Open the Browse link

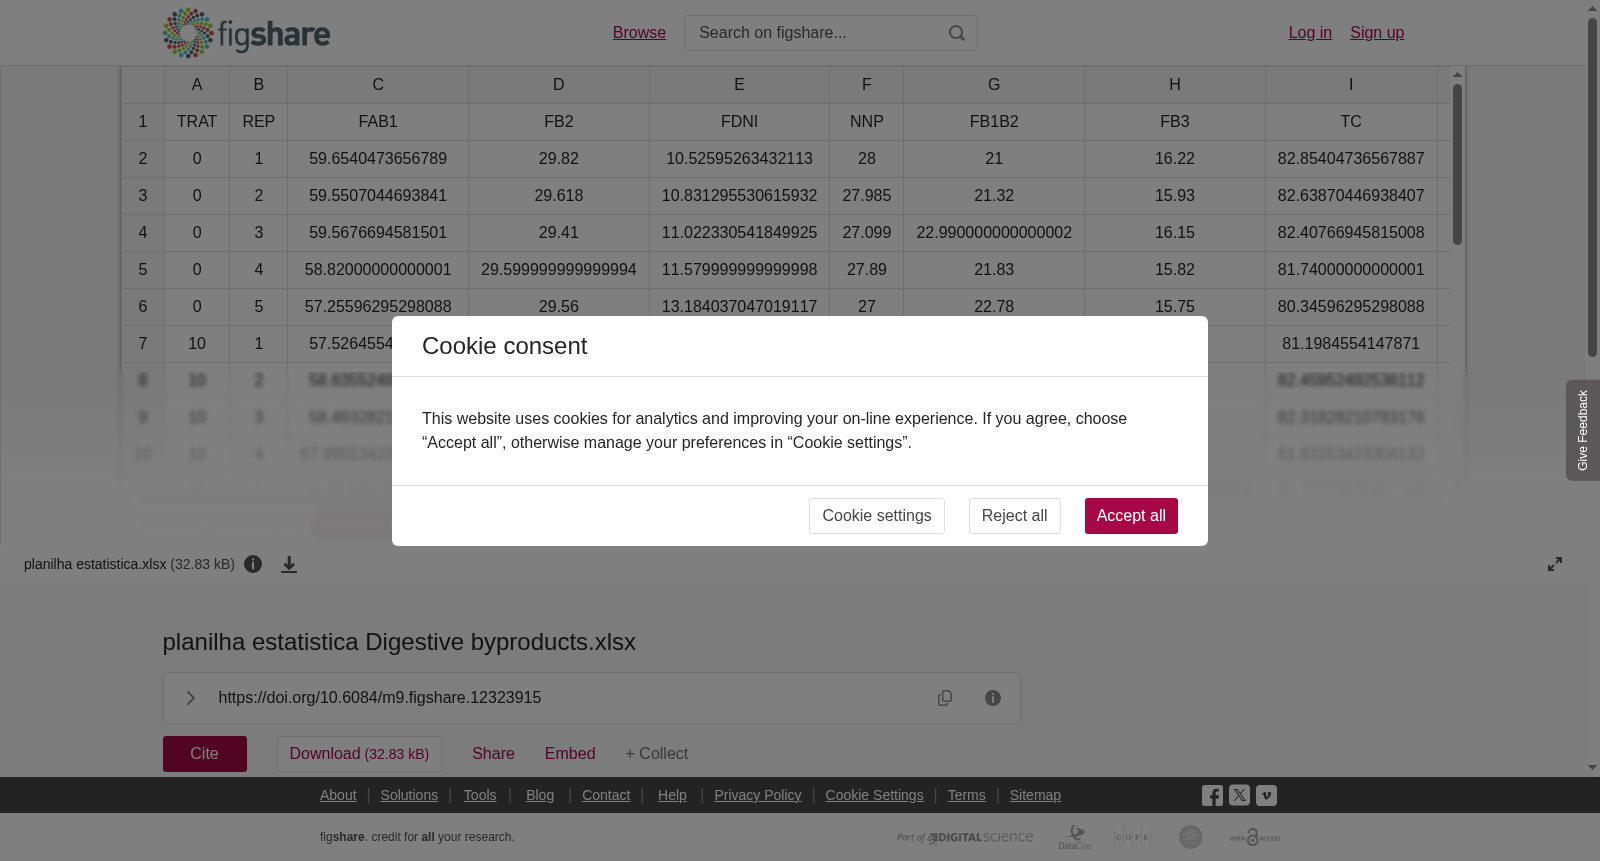[639, 33]
